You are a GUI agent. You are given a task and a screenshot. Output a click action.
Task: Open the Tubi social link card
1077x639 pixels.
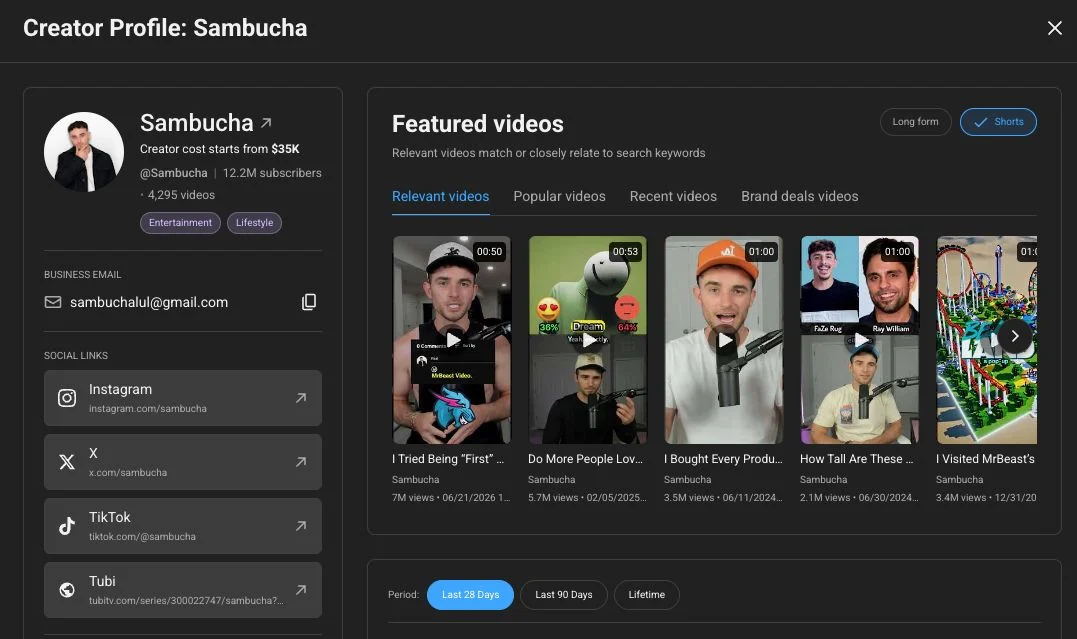pos(183,590)
